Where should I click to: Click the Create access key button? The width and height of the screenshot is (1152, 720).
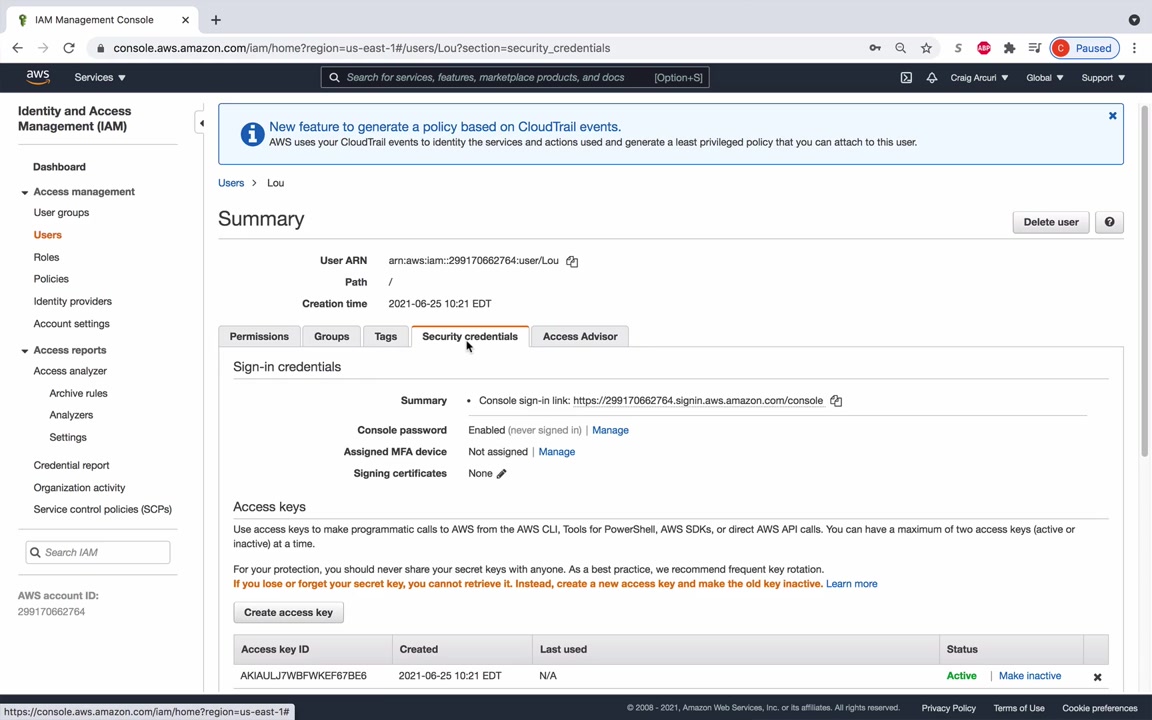tap(288, 612)
